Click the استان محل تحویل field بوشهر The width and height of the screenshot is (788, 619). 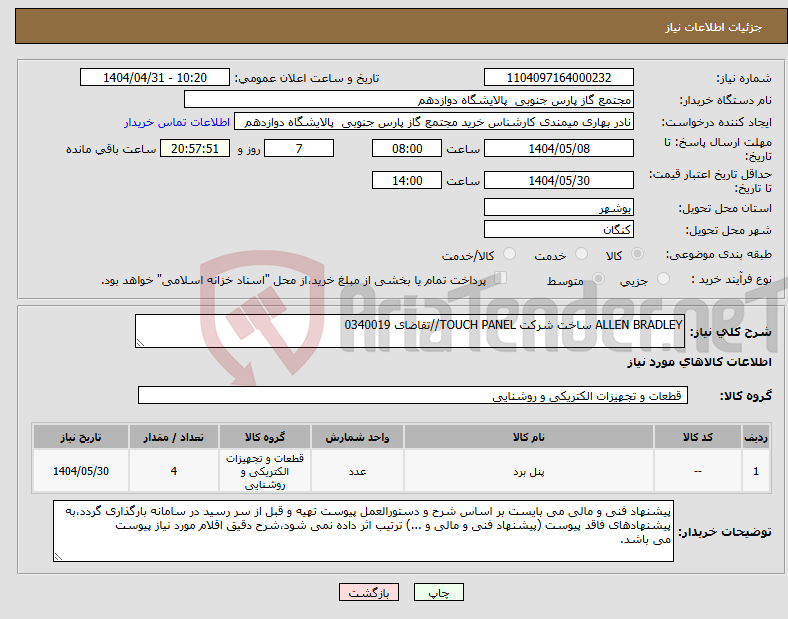pyautogui.click(x=559, y=207)
